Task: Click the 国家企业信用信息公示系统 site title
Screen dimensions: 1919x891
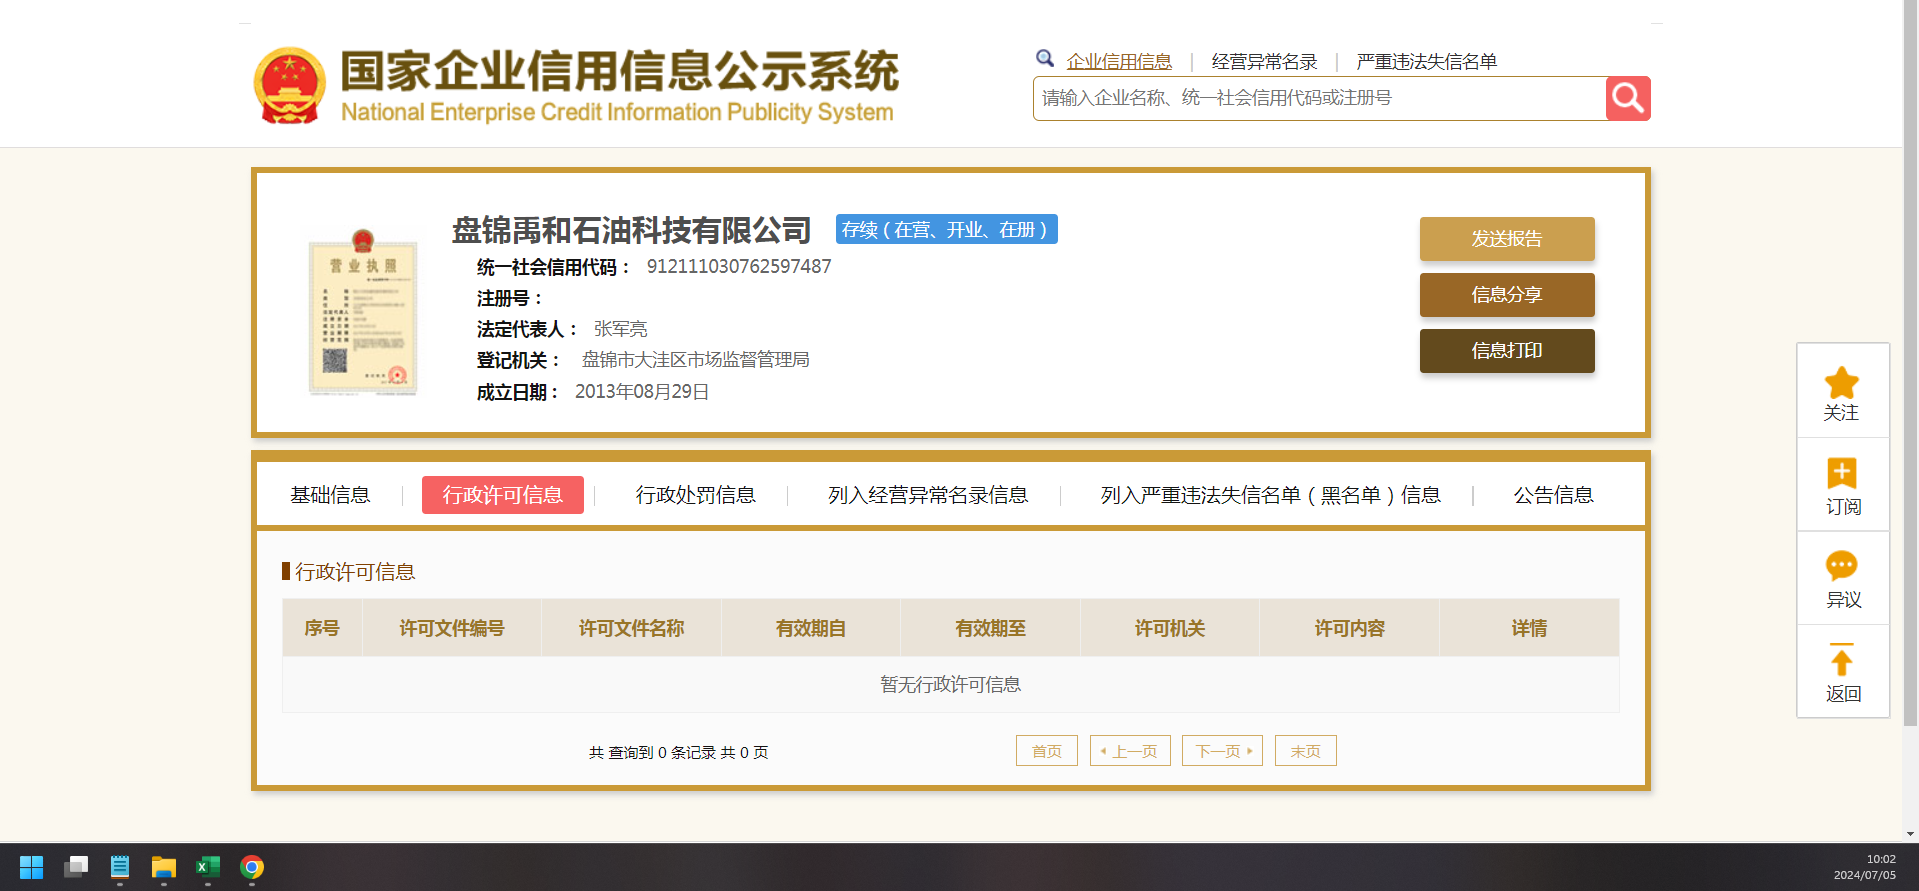Action: pyautogui.click(x=620, y=72)
